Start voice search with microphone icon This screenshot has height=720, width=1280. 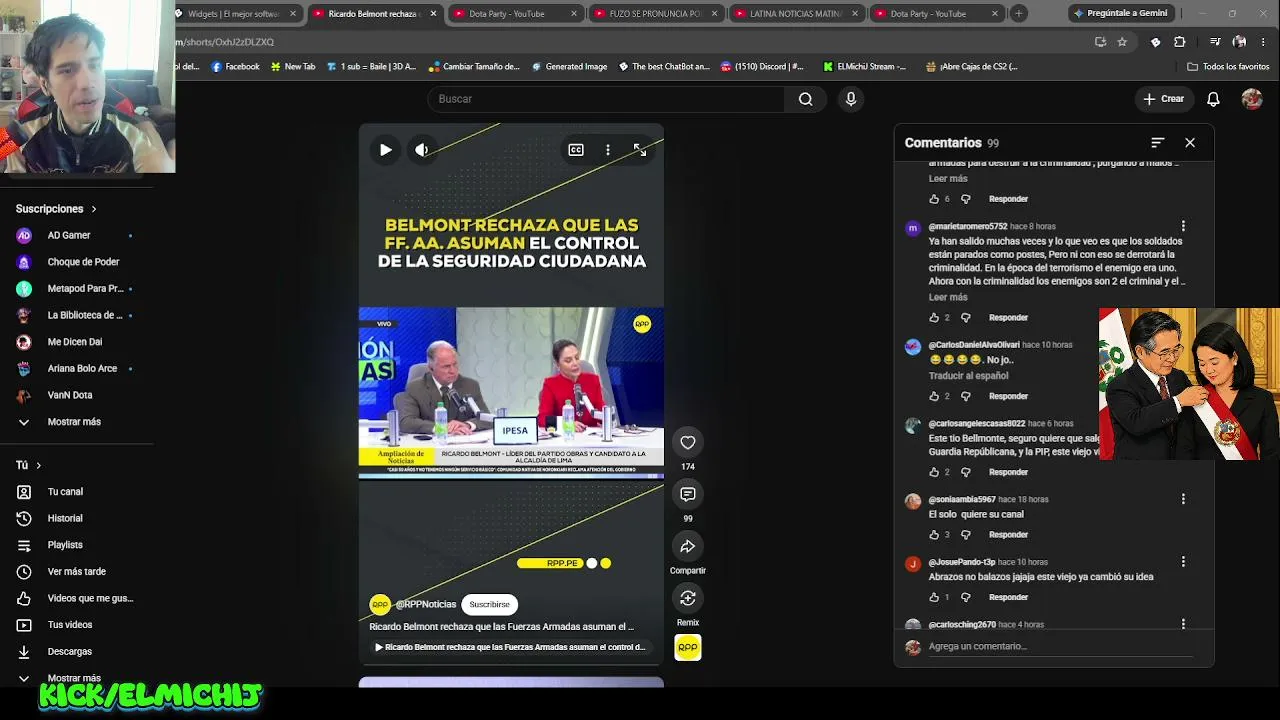pos(851,99)
